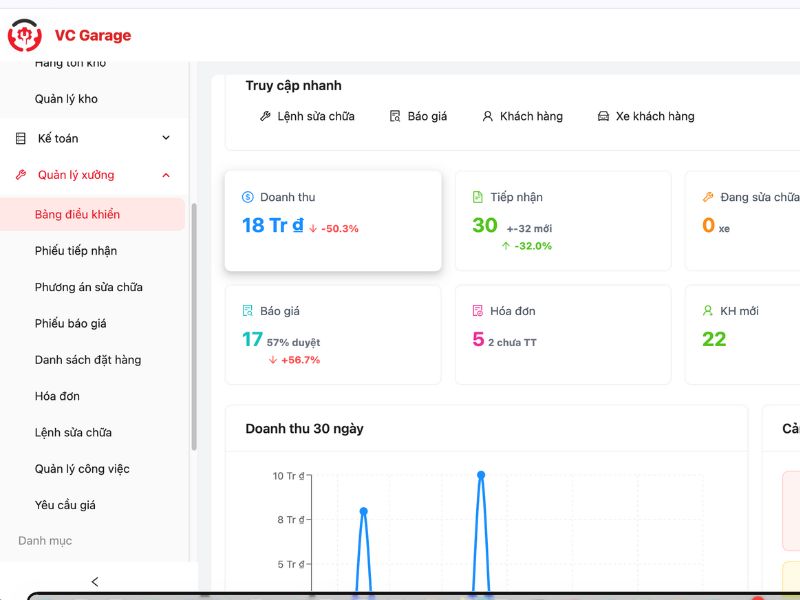The height and width of the screenshot is (600, 800).
Task: Click the Hóa đơn card icon
Action: tap(478, 311)
